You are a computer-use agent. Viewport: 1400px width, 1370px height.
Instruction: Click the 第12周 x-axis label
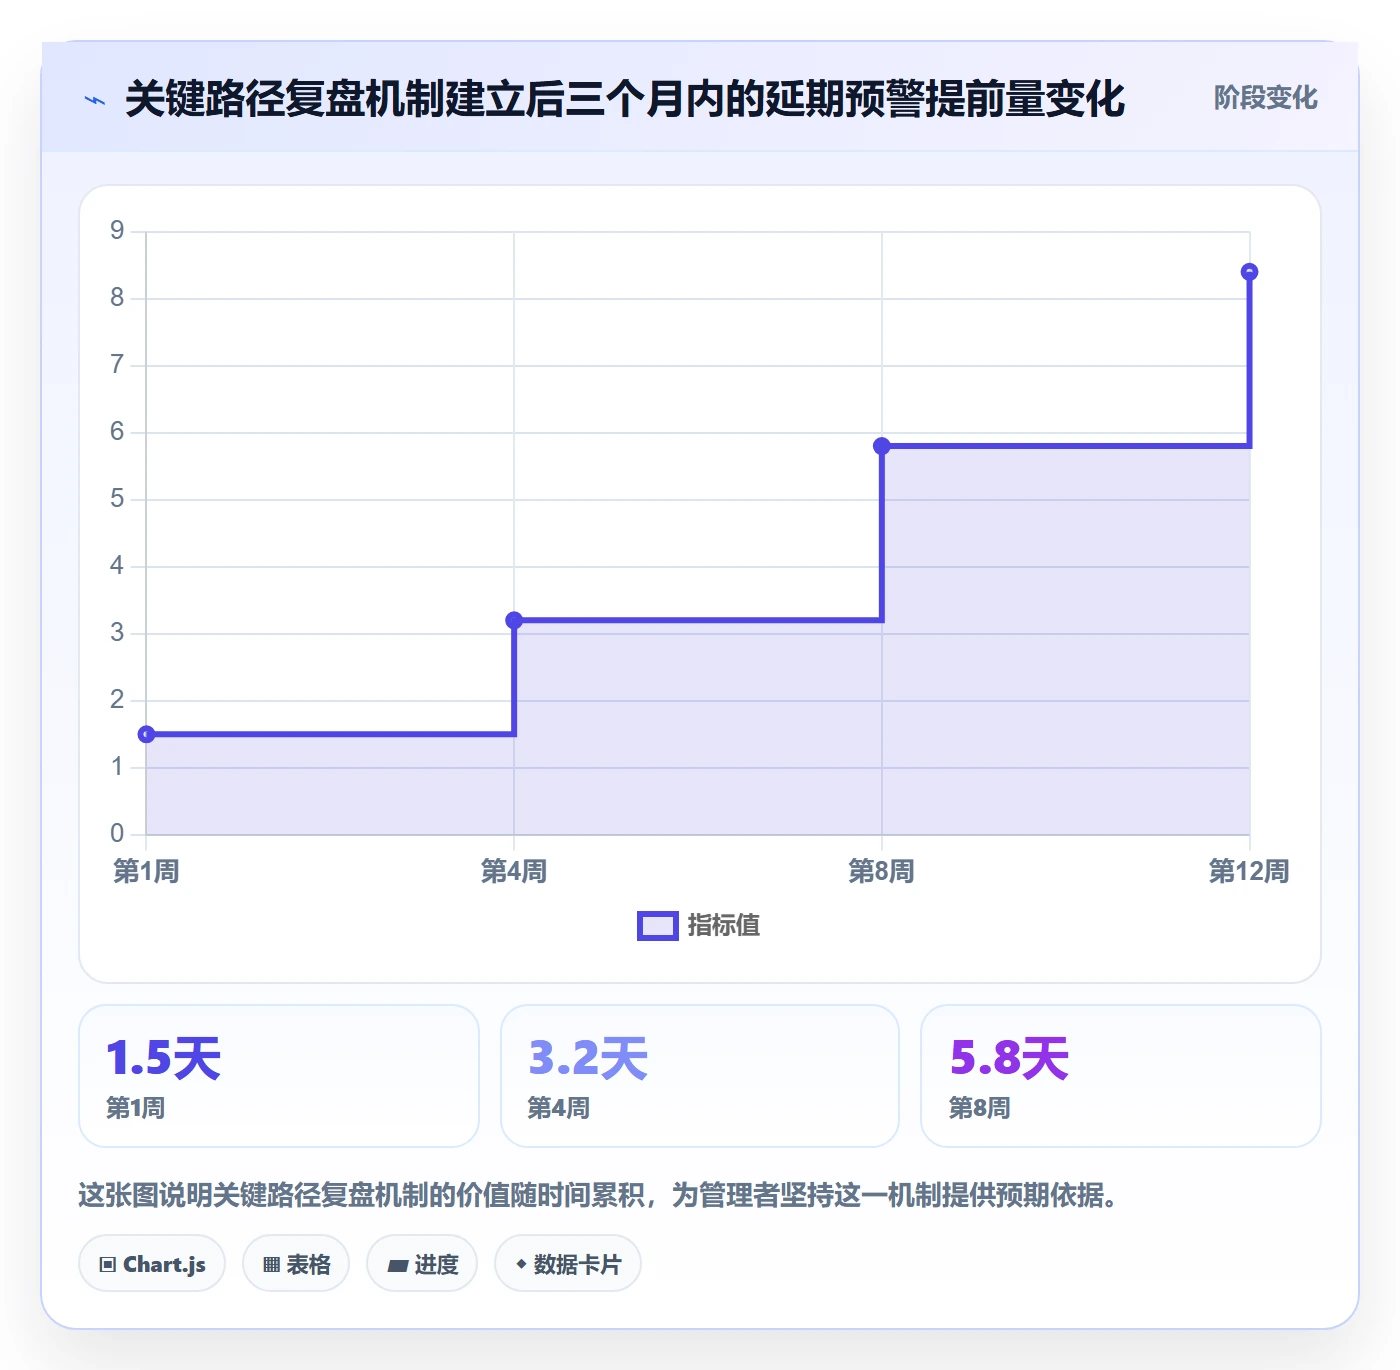1249,871
